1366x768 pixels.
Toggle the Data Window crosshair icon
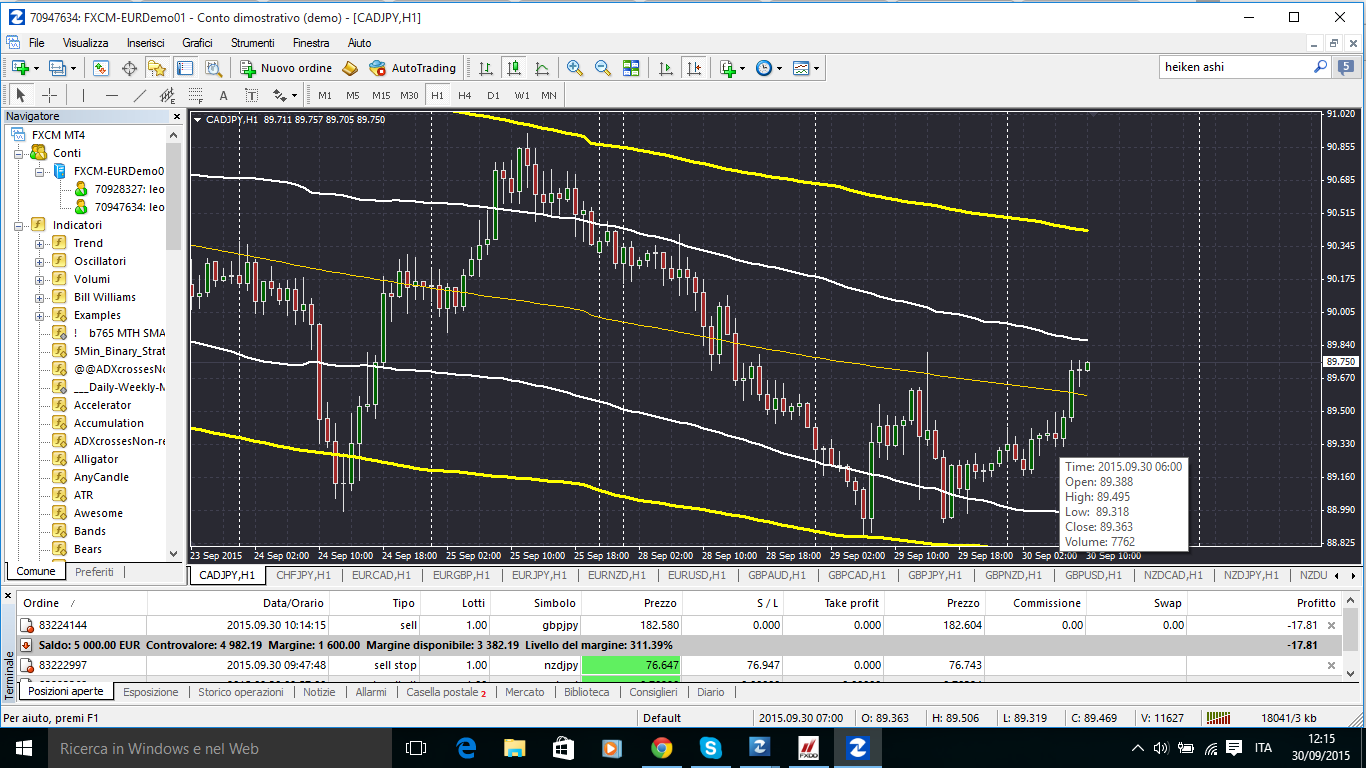coord(129,68)
